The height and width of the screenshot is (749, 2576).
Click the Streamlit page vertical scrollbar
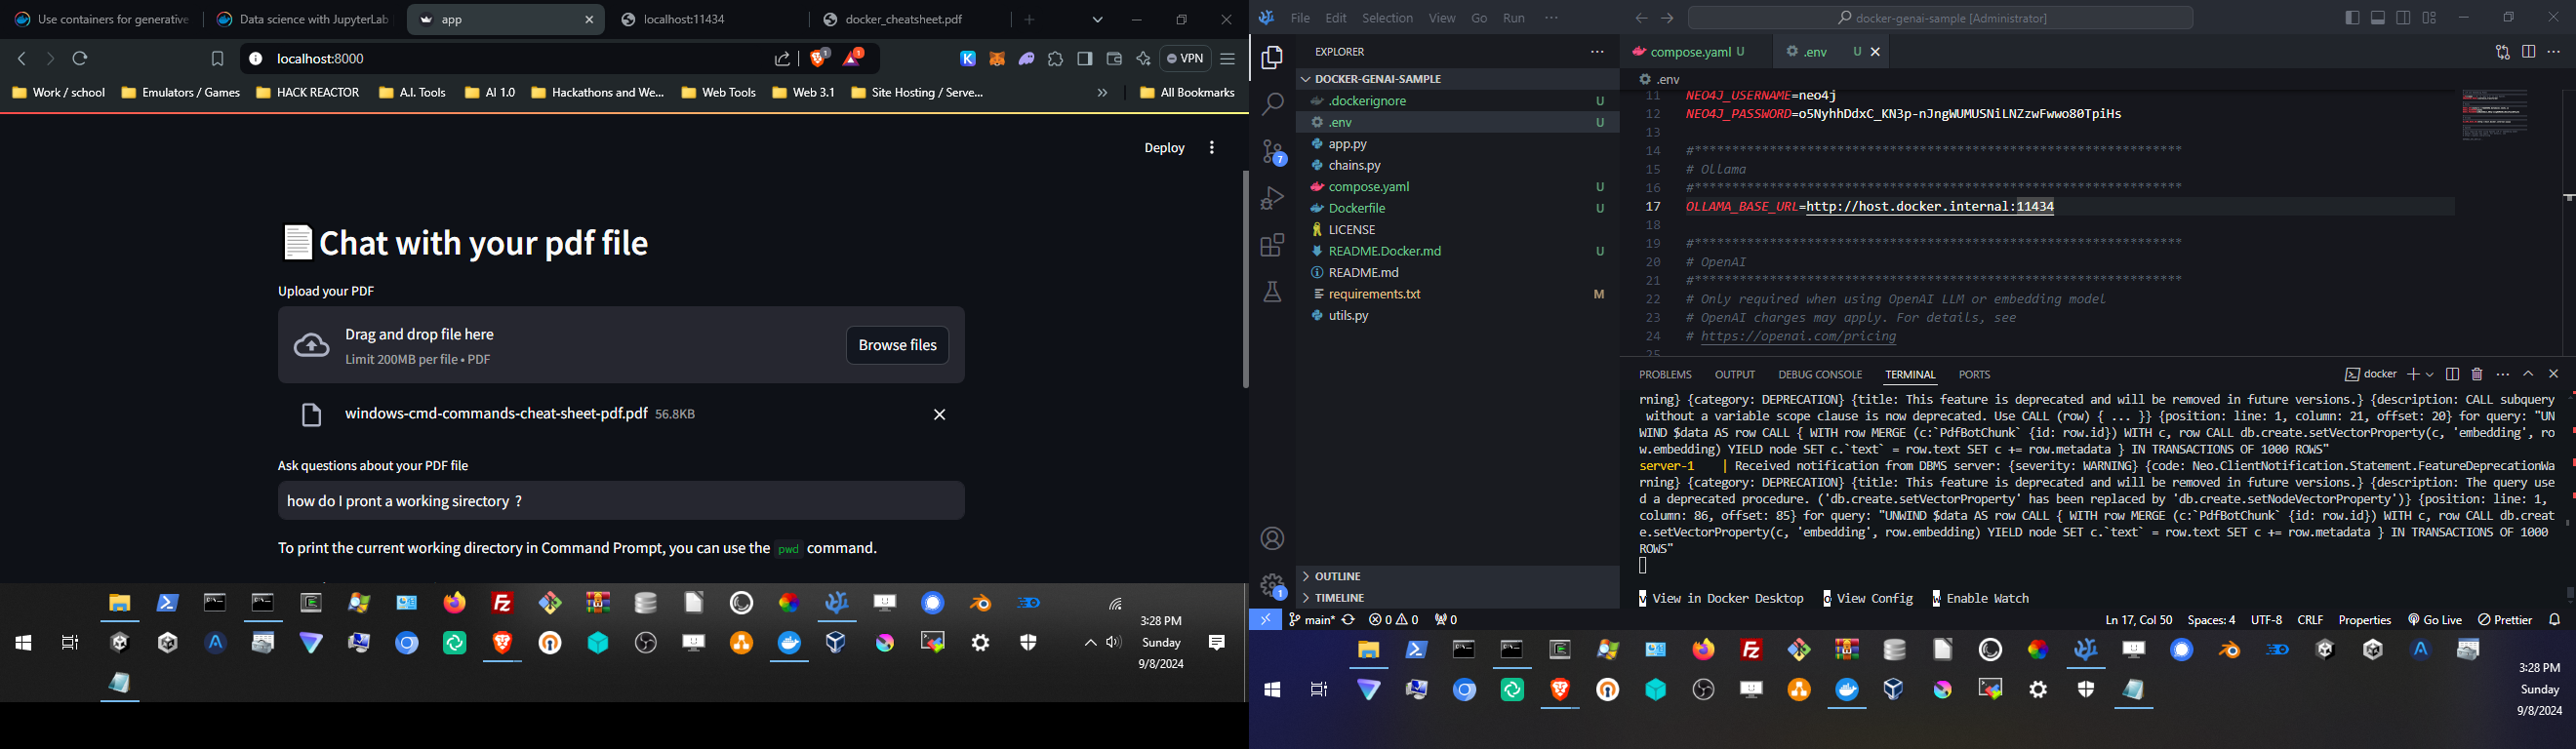(x=1245, y=280)
